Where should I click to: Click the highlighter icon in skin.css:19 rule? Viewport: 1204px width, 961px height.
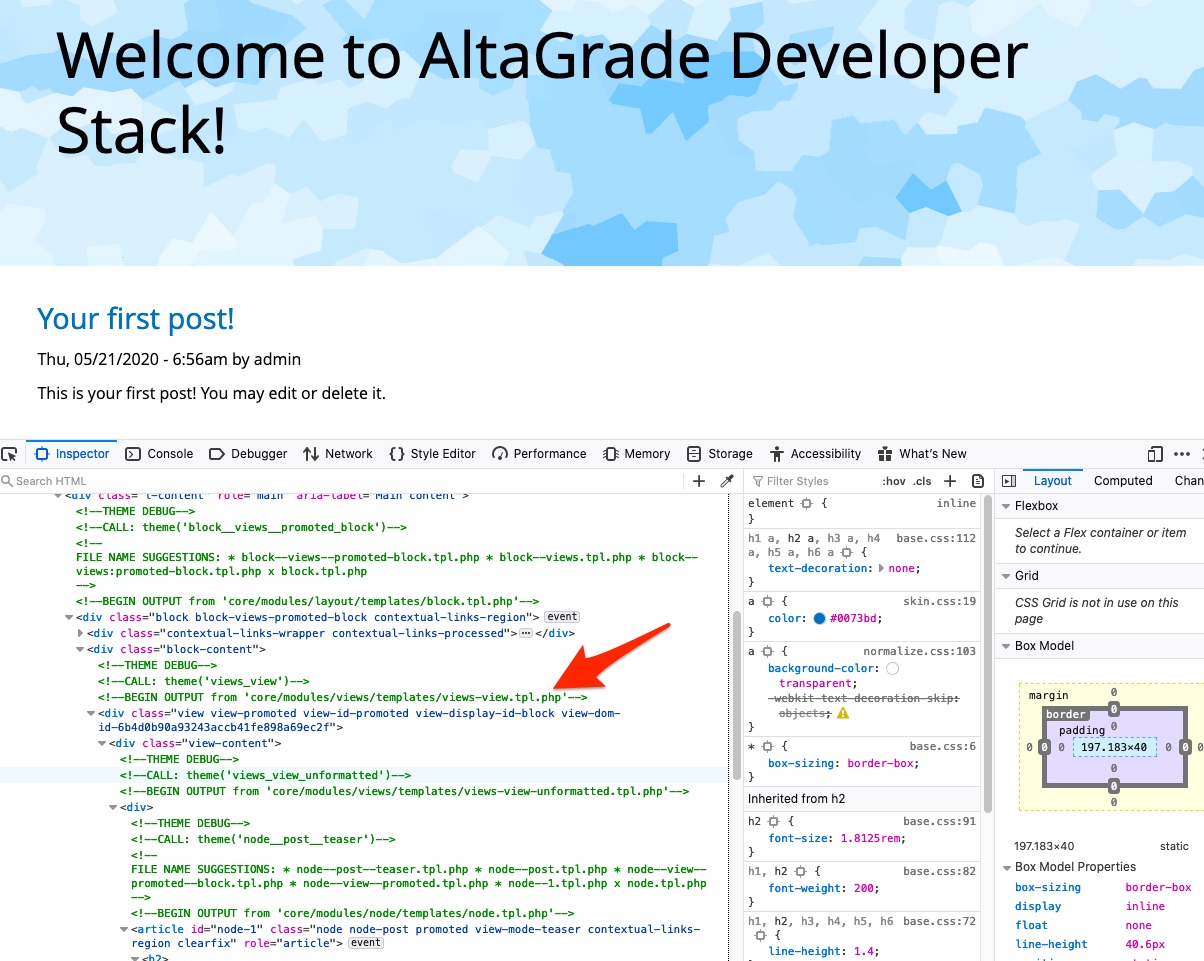tap(768, 601)
